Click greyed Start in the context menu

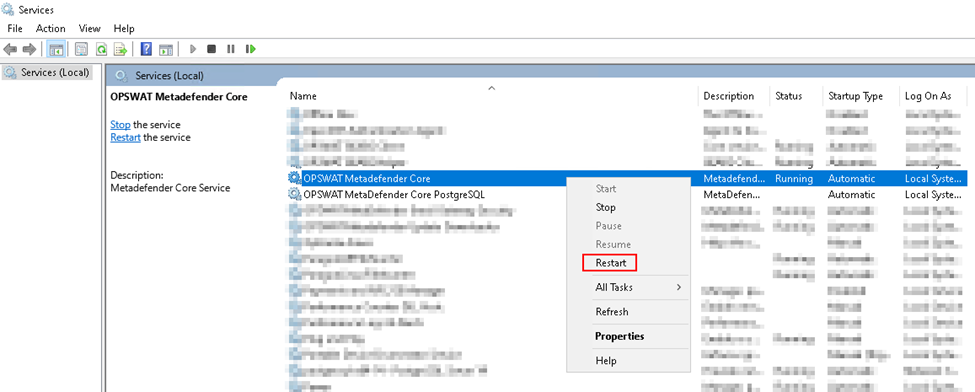click(x=606, y=189)
